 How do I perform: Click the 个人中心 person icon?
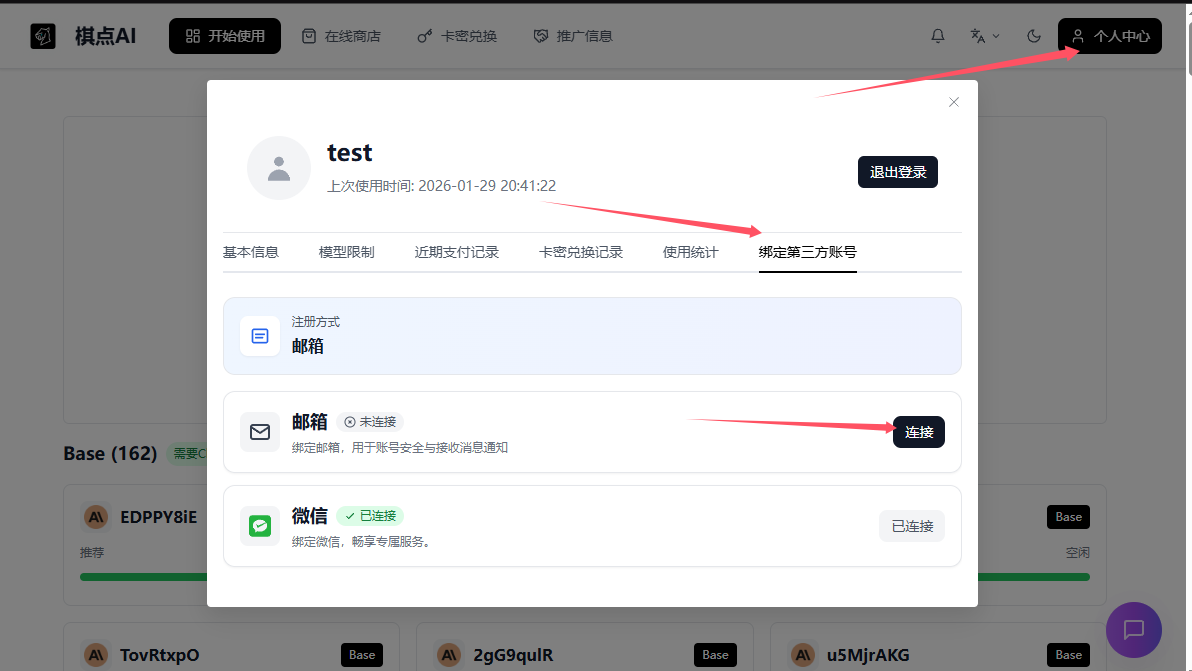pos(1077,35)
